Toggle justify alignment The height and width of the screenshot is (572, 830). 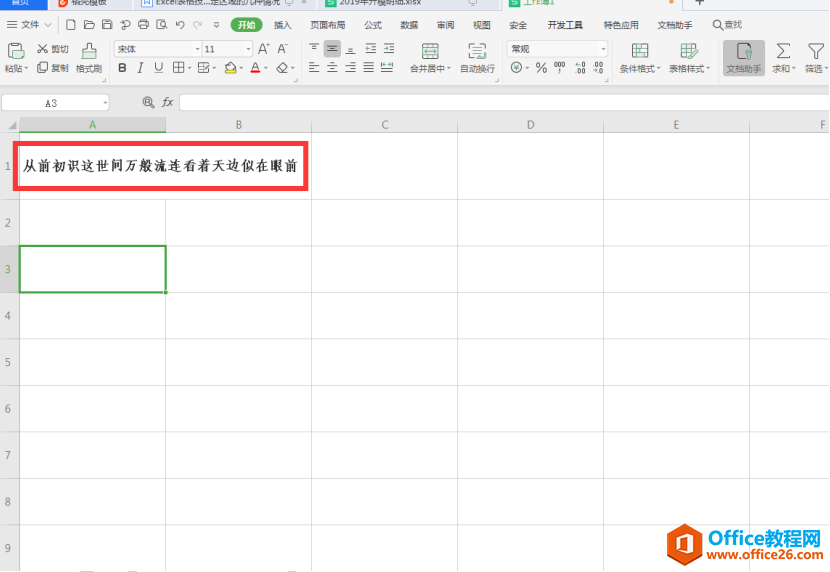click(x=368, y=67)
